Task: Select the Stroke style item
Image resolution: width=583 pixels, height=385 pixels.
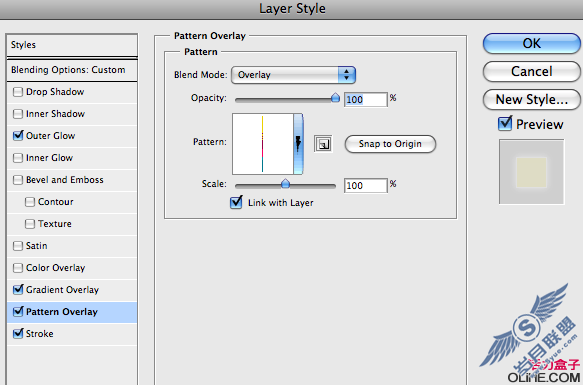Action: click(x=72, y=334)
